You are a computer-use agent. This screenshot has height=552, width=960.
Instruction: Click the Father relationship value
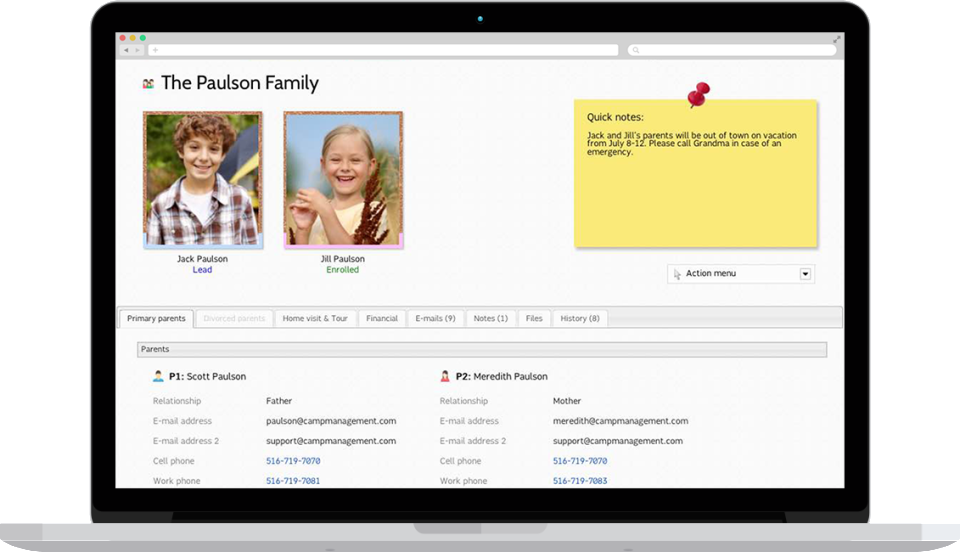pyautogui.click(x=279, y=401)
